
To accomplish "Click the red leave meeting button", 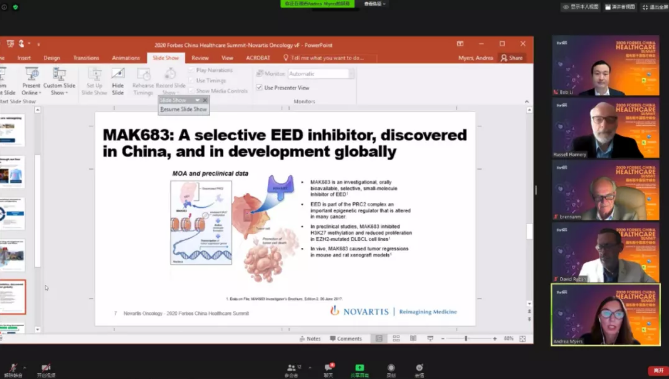I will pos(658,370).
